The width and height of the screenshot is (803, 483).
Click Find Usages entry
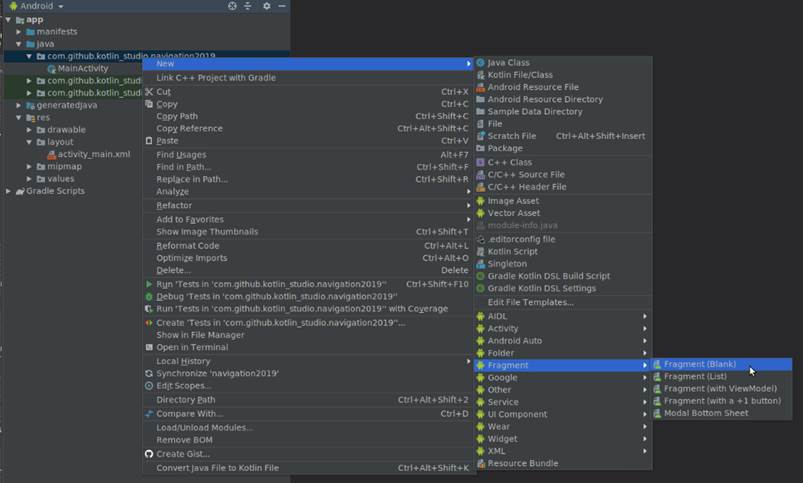[308, 155]
